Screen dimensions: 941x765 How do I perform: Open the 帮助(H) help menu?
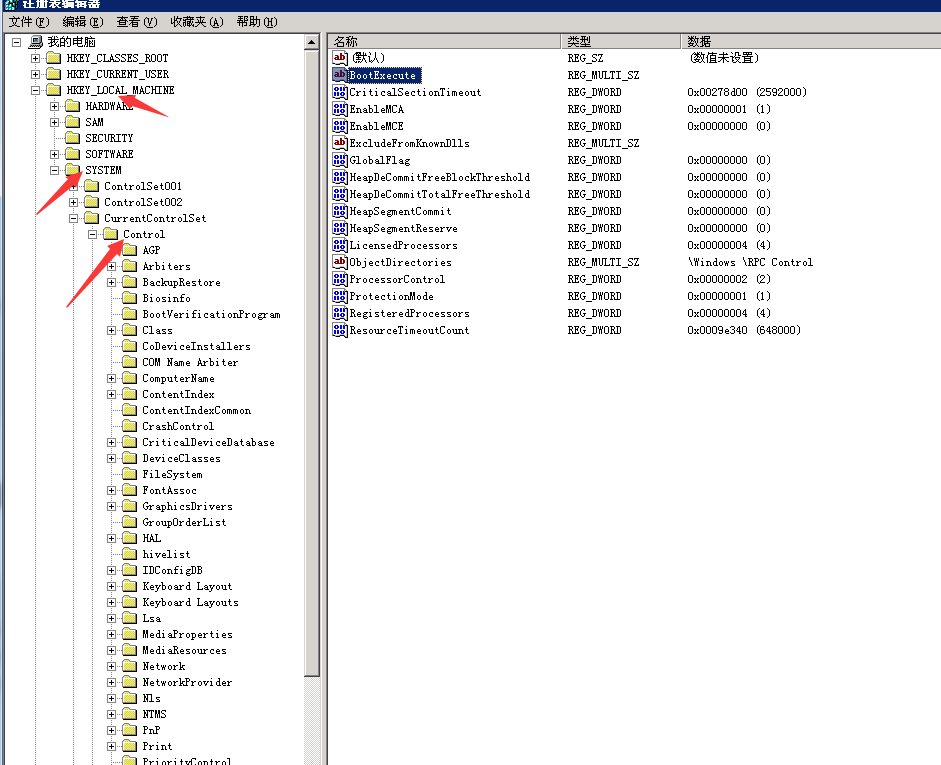pos(256,21)
